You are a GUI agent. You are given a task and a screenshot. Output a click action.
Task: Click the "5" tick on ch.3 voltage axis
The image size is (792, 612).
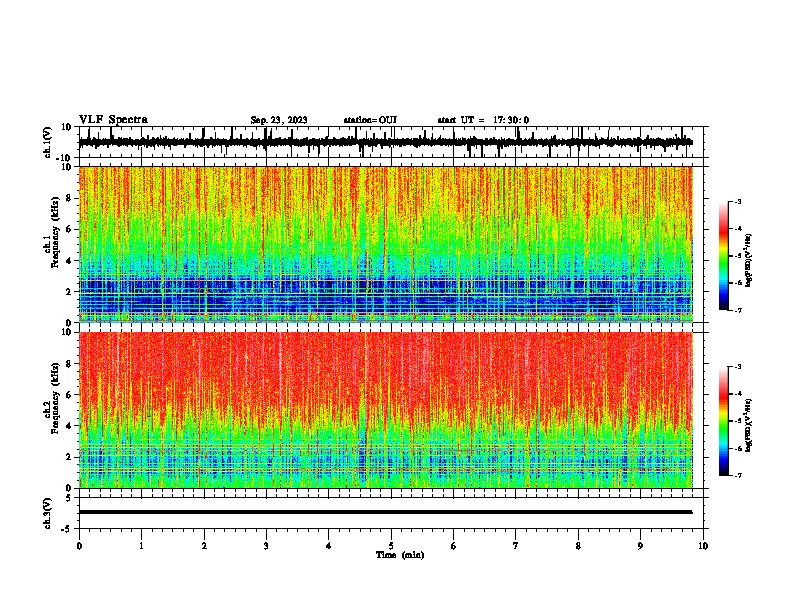tap(69, 497)
